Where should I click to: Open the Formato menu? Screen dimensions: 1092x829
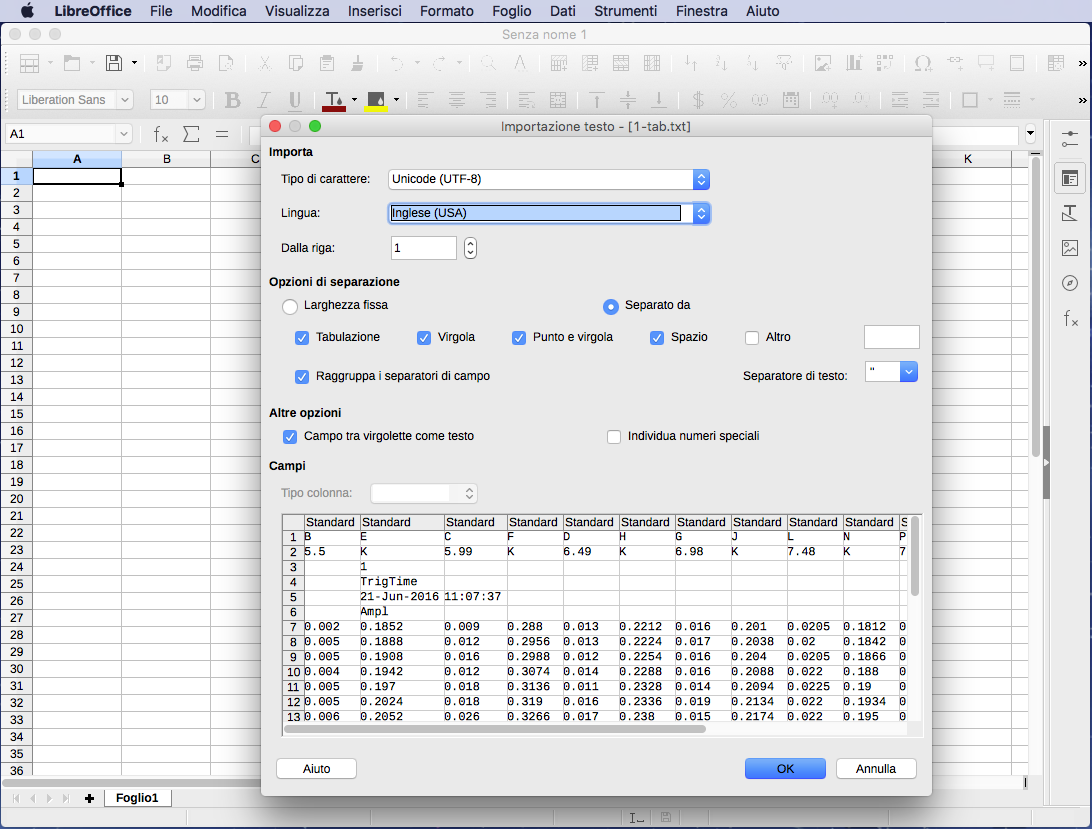tap(446, 11)
